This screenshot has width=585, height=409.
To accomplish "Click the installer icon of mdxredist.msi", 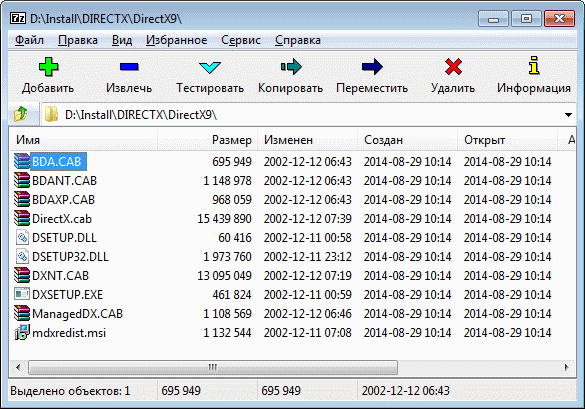I will [x=22, y=332].
